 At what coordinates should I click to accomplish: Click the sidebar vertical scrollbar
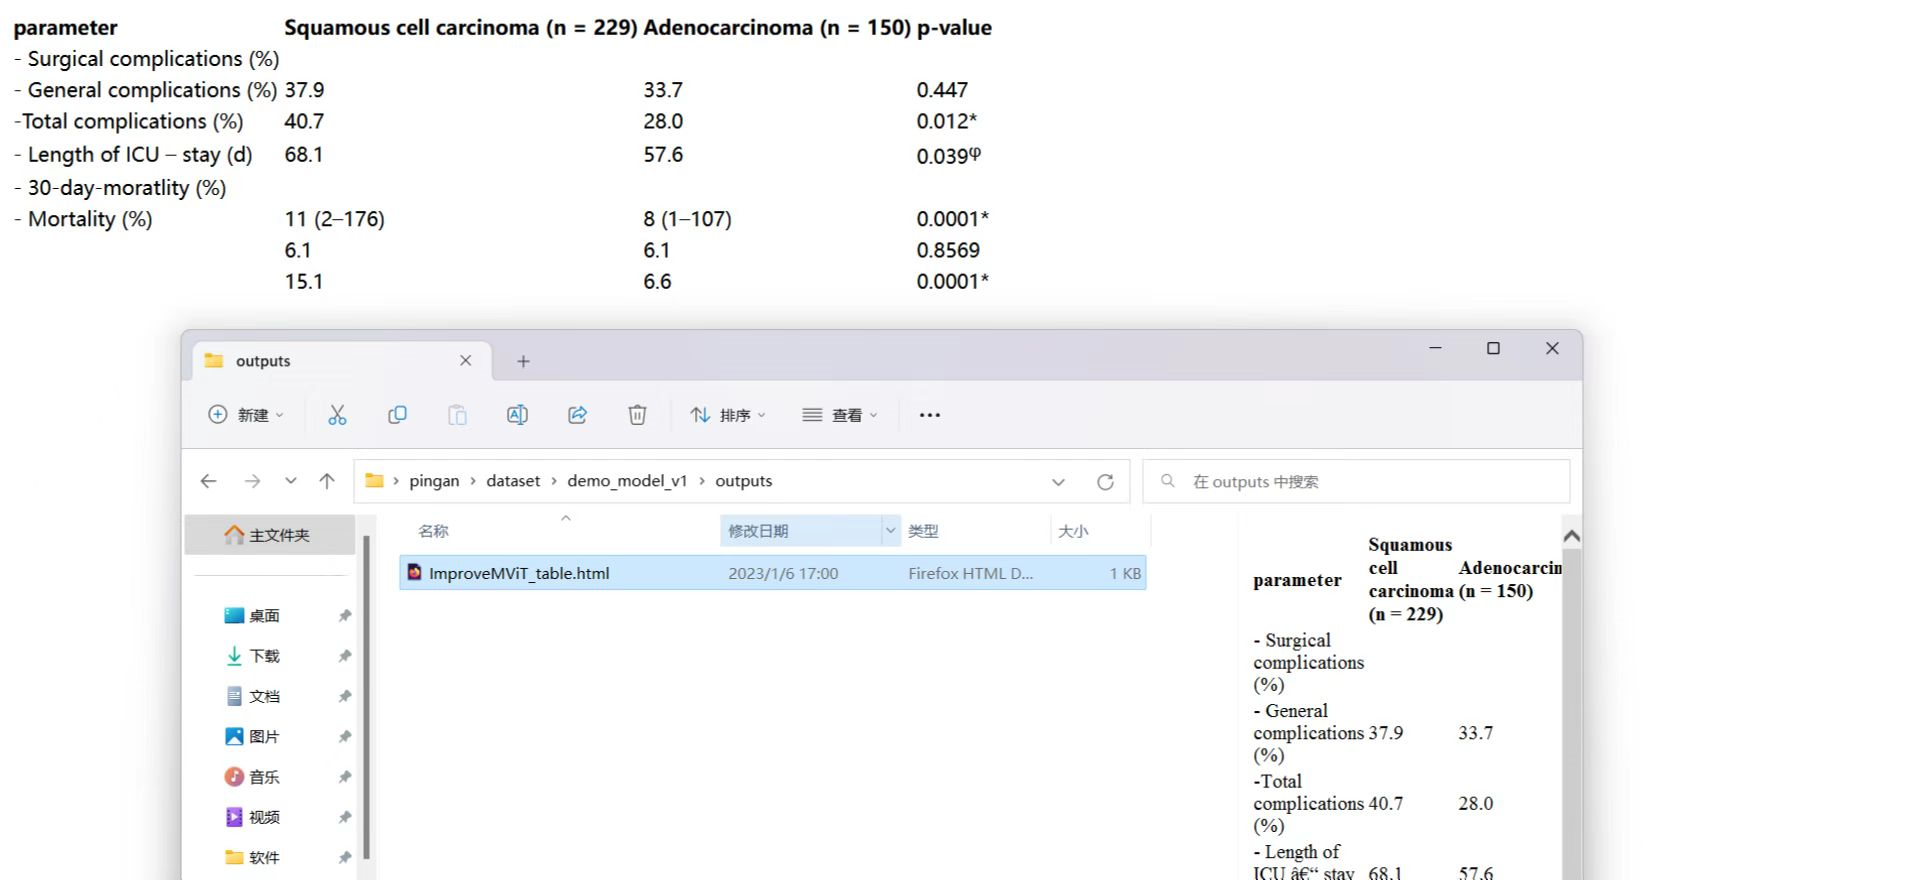[x=366, y=697]
